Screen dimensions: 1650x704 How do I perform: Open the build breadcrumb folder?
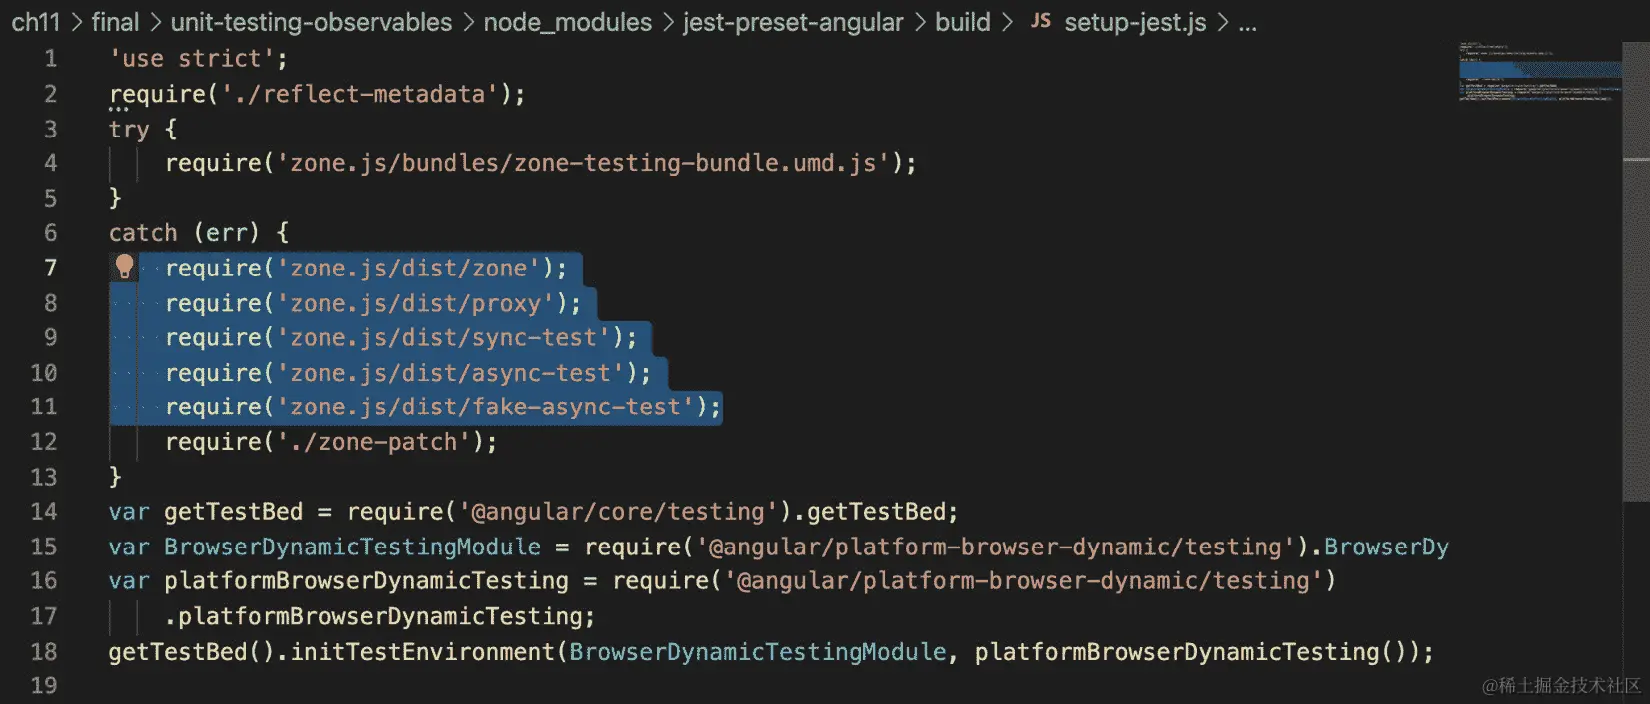(x=962, y=22)
